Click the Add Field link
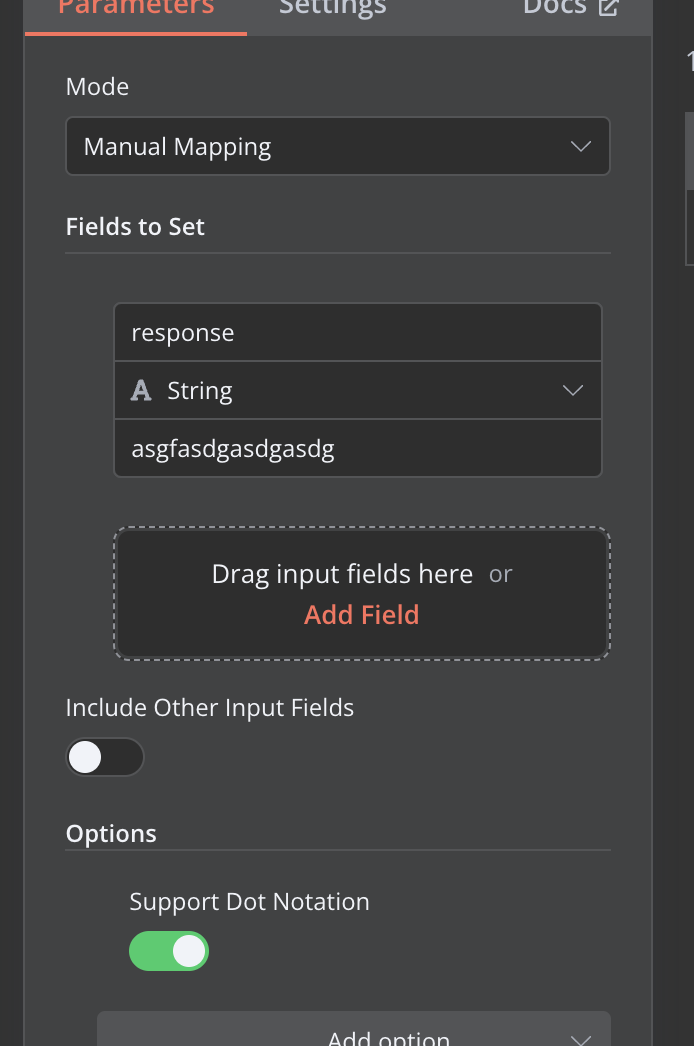The image size is (694, 1046). point(362,614)
